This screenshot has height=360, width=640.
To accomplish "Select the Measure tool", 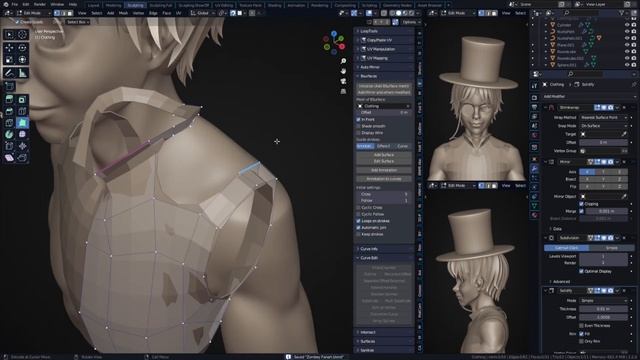I will tap(22, 73).
